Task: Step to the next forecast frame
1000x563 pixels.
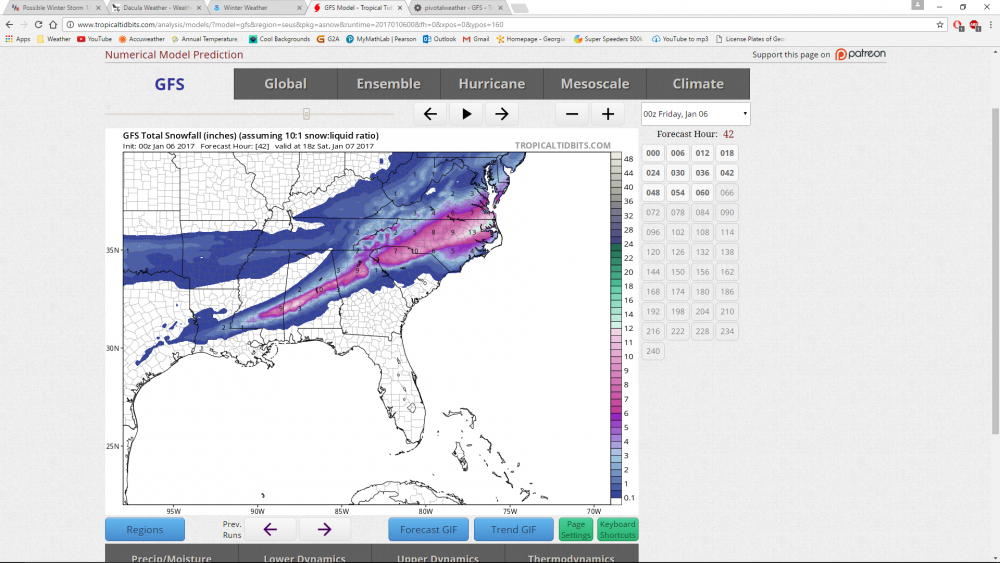Action: pyautogui.click(x=502, y=114)
